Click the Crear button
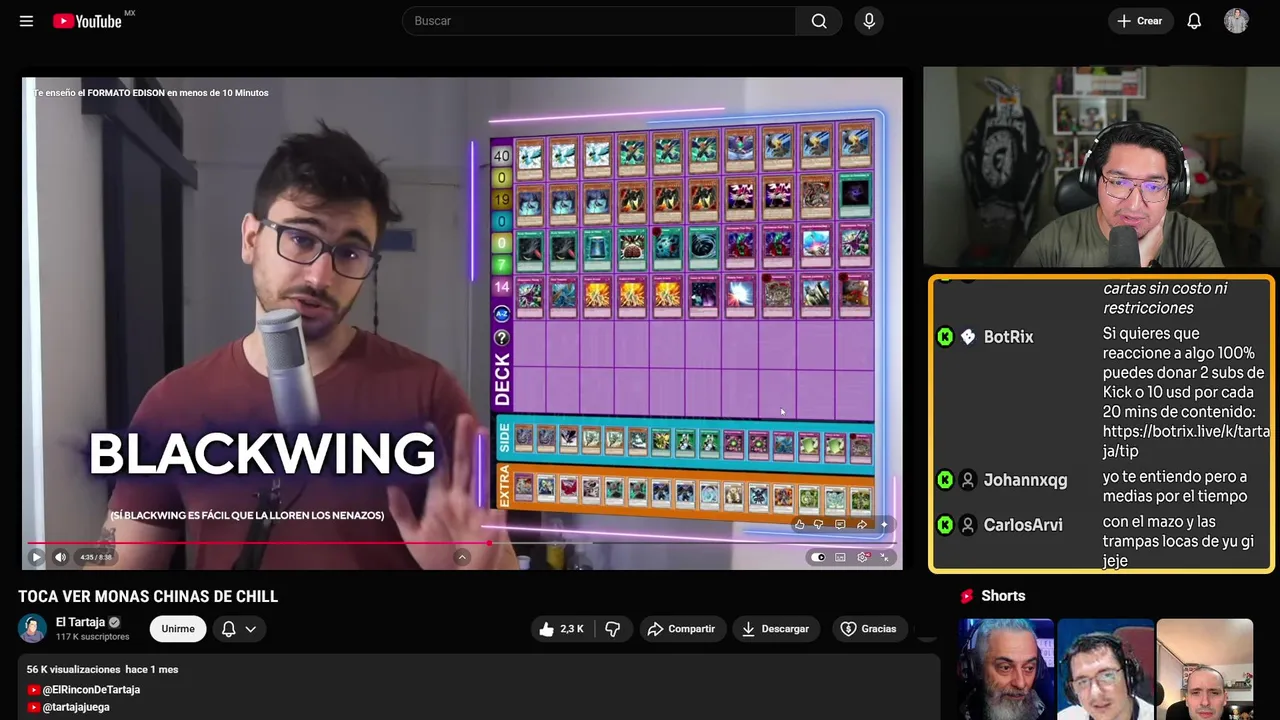1280x720 pixels. [1140, 21]
